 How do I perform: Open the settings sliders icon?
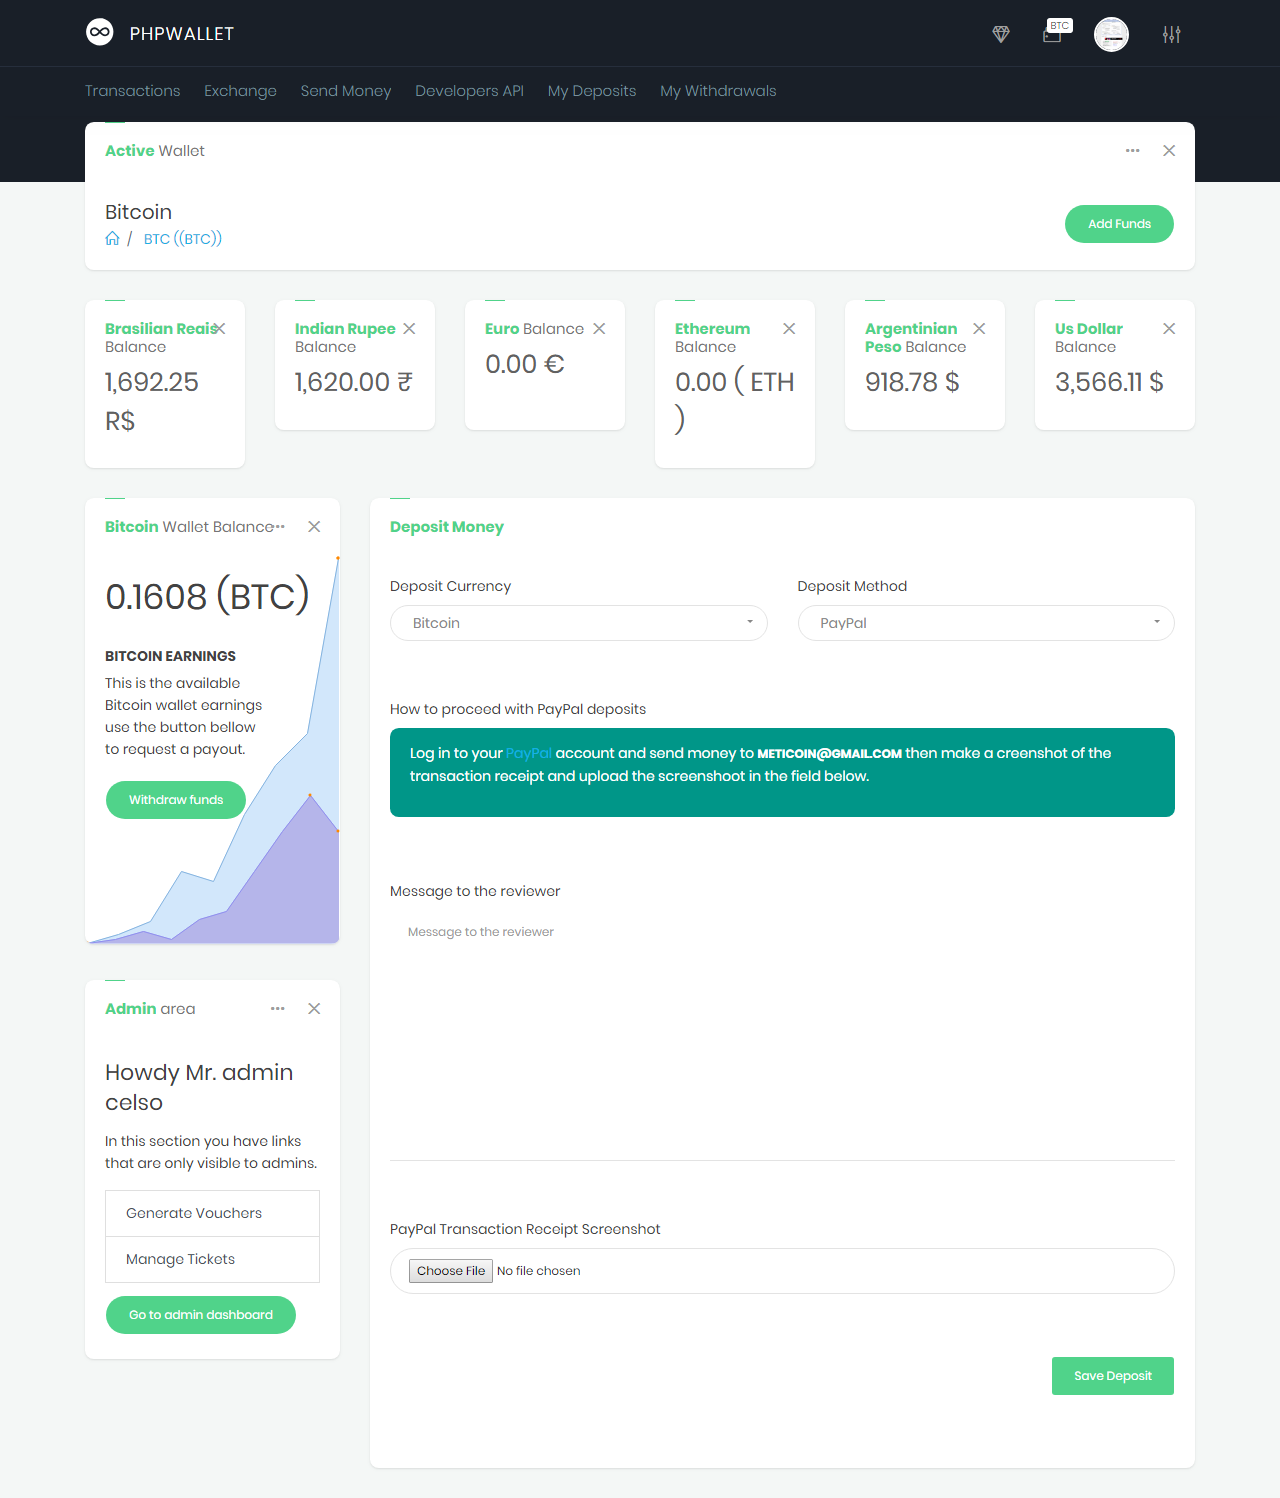tap(1171, 35)
